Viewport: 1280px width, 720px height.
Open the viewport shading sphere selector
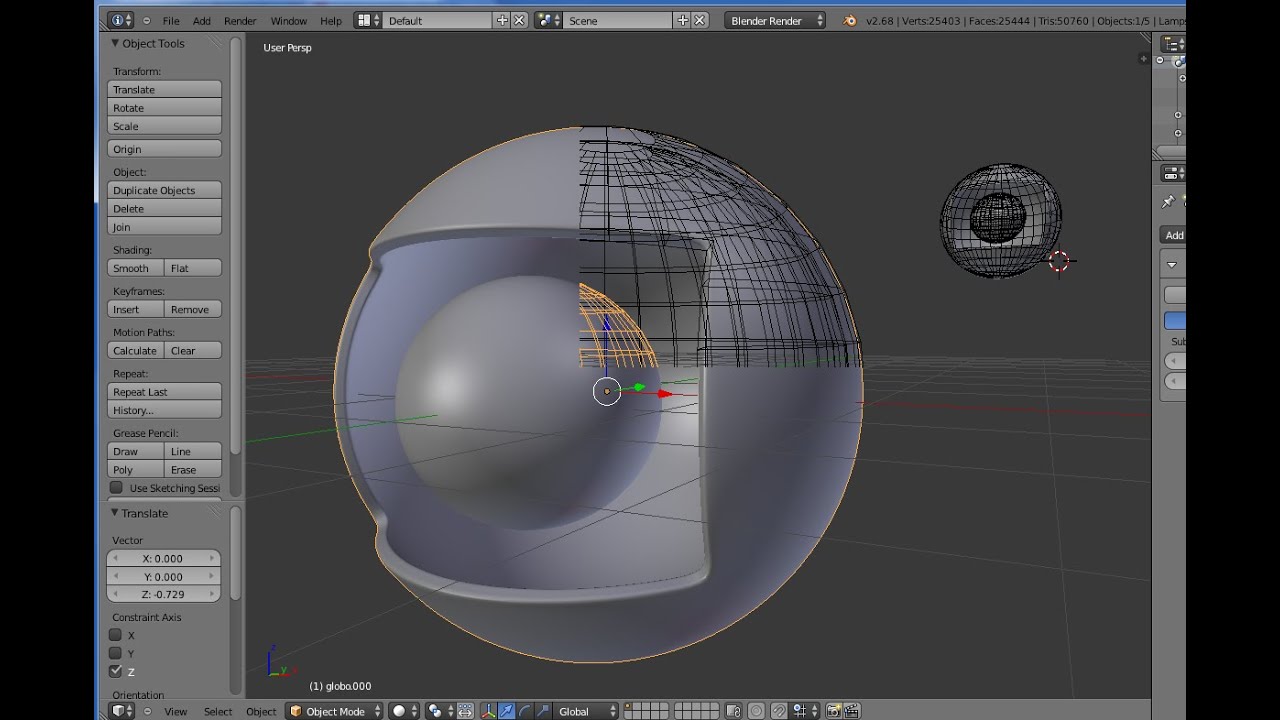pyautogui.click(x=405, y=711)
